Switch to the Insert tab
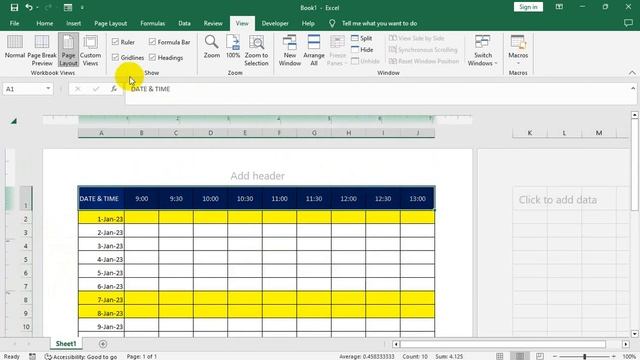This screenshot has height=360, width=640. click(x=73, y=23)
